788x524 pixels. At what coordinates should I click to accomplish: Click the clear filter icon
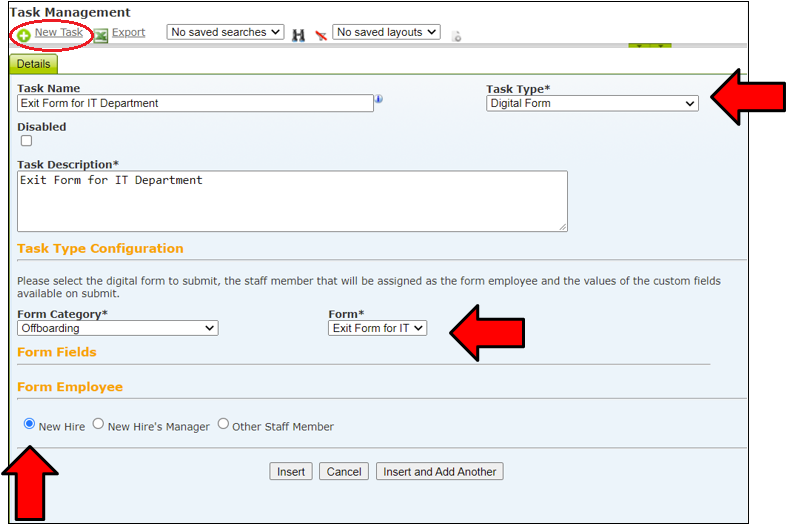tap(321, 35)
